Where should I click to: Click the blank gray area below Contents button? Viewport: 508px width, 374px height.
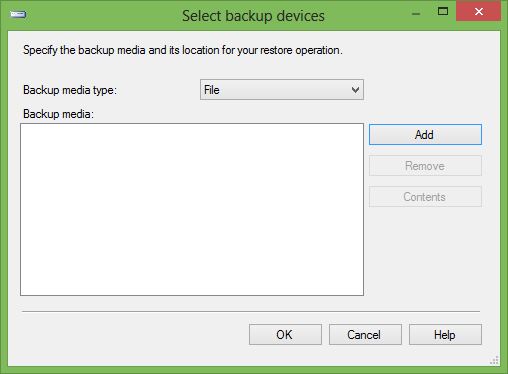coord(425,252)
